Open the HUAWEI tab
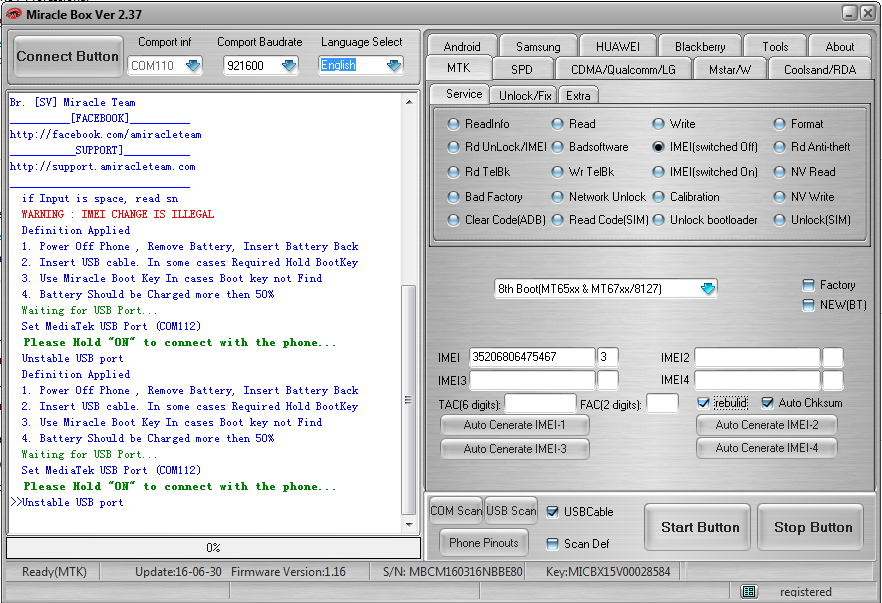Screen dimensions: 882x603 click(x=618, y=47)
